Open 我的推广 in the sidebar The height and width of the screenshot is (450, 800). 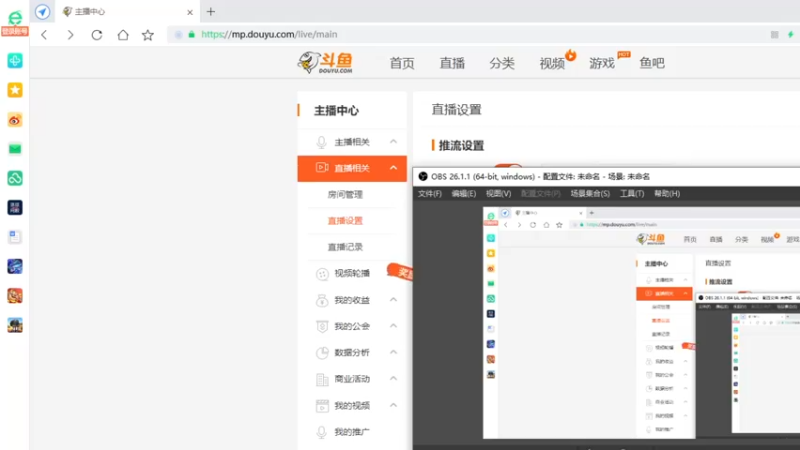352,432
